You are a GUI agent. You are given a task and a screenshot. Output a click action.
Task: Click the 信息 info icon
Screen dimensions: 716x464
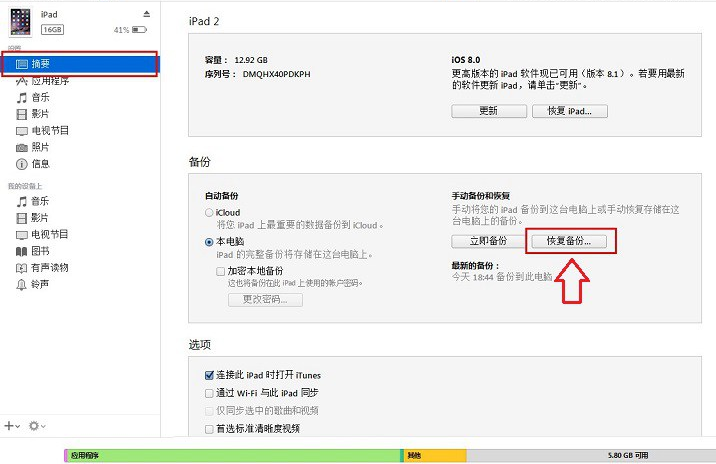(x=21, y=164)
